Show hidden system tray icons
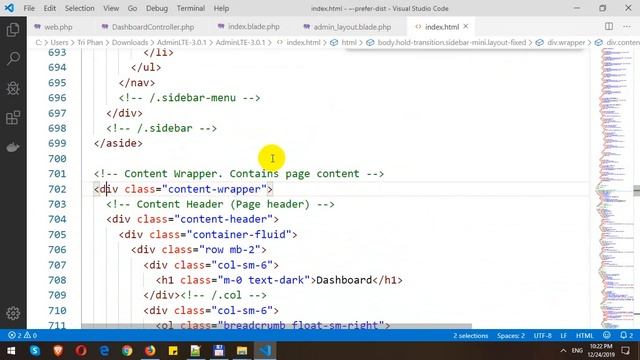This screenshot has height=360, width=640. (x=563, y=351)
